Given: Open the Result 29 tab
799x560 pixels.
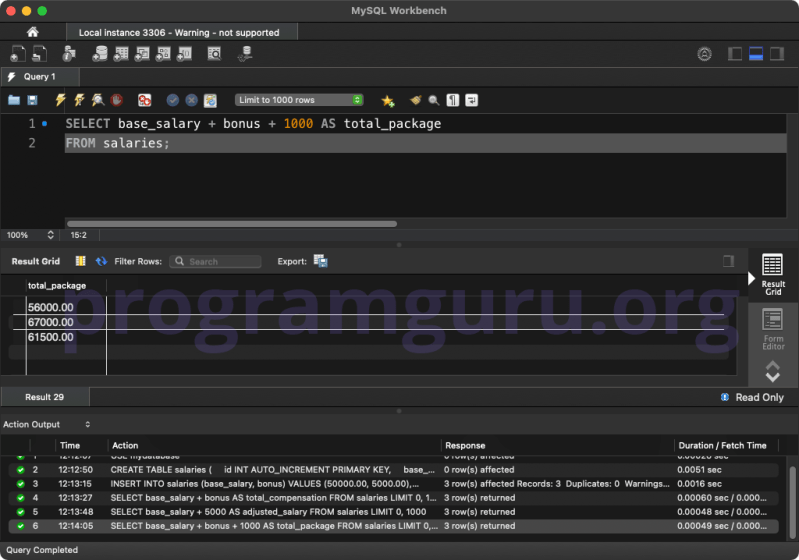Looking at the screenshot, I should tap(45, 397).
